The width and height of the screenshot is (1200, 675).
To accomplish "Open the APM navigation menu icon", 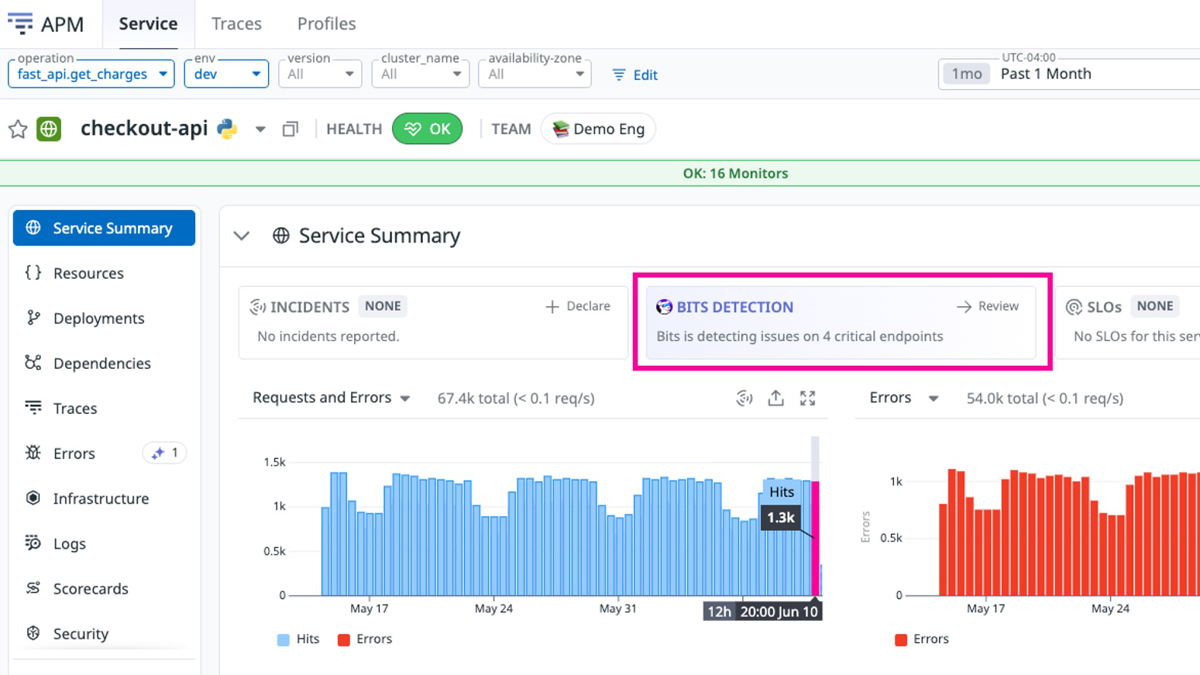I will point(20,23).
